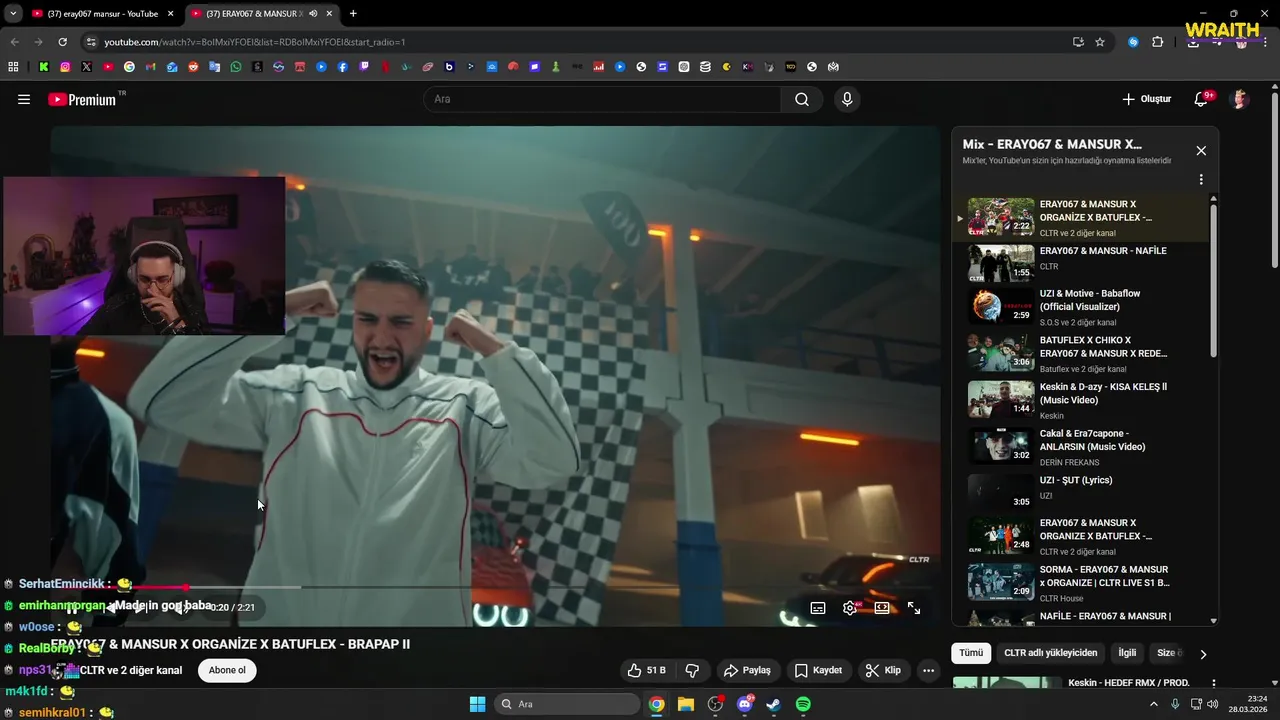Open File Explorer from the taskbar
This screenshot has width=1280, height=720.
pyautogui.click(x=686, y=704)
